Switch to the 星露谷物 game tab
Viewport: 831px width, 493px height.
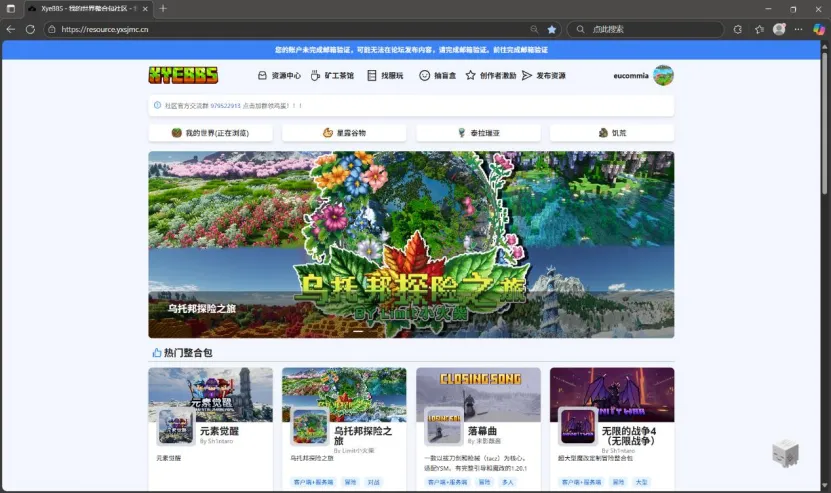(344, 132)
